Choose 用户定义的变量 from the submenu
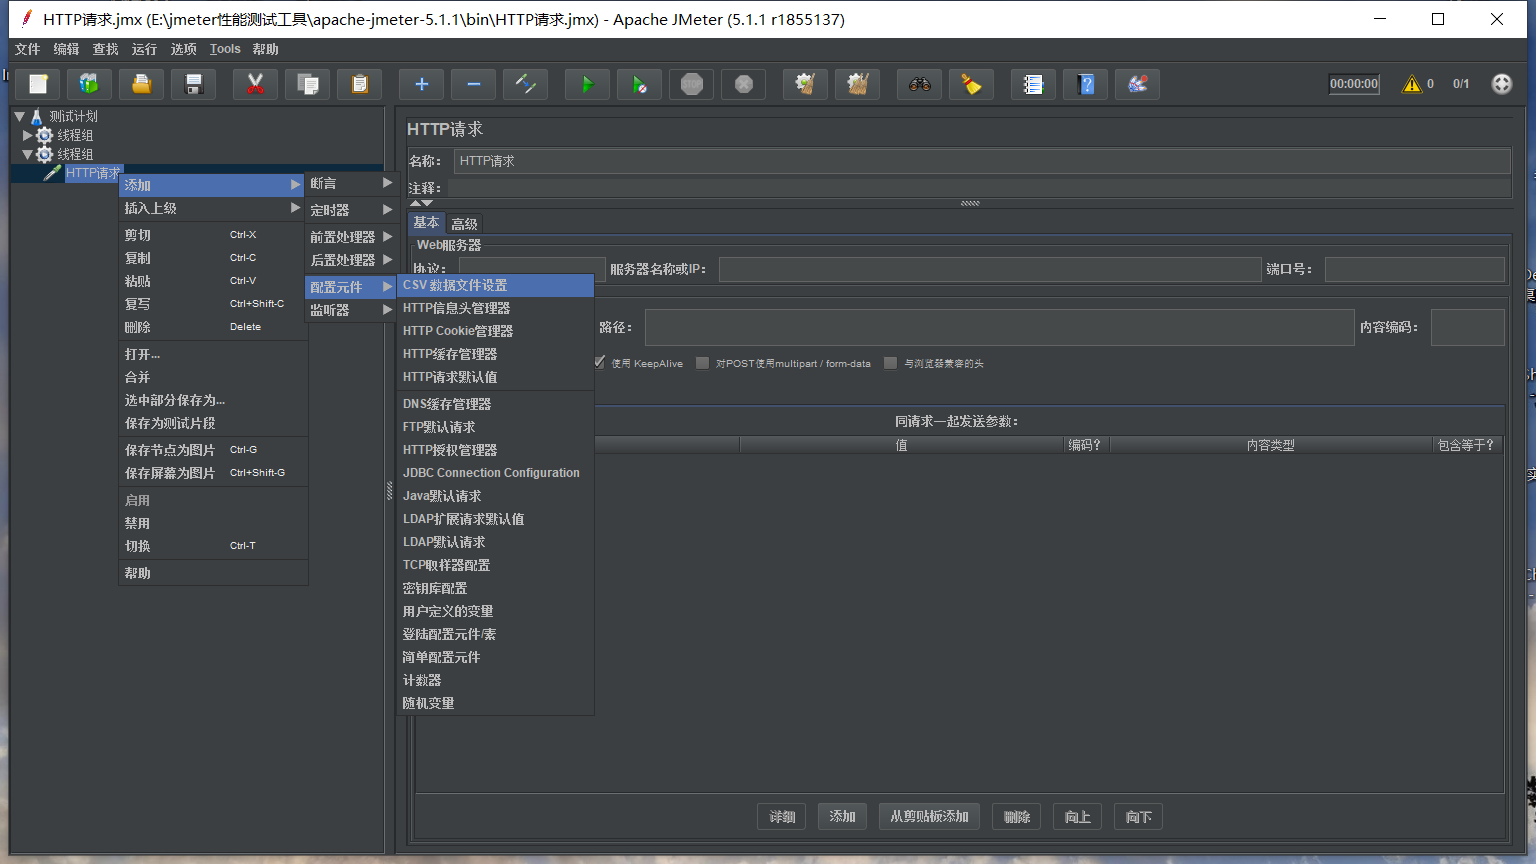 [x=496, y=611]
